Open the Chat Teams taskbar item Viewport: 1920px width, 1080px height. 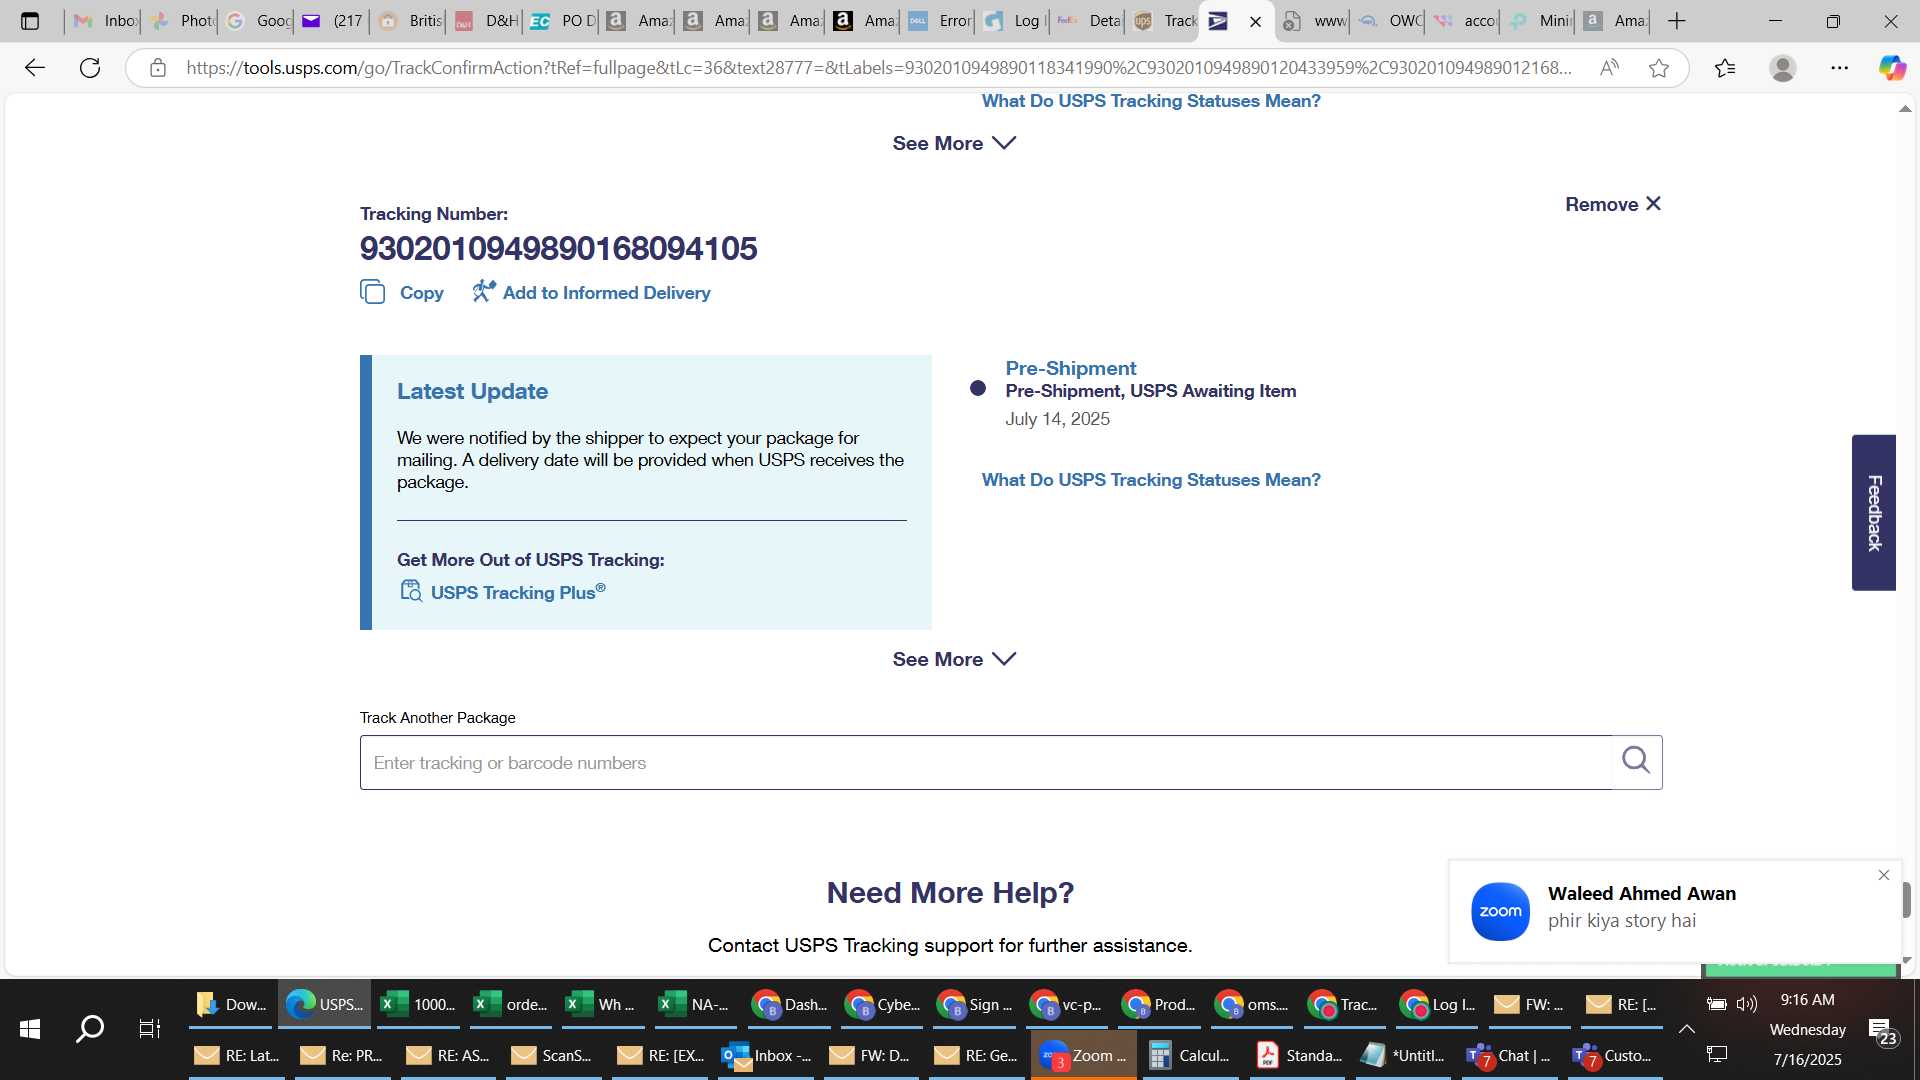click(1508, 1055)
